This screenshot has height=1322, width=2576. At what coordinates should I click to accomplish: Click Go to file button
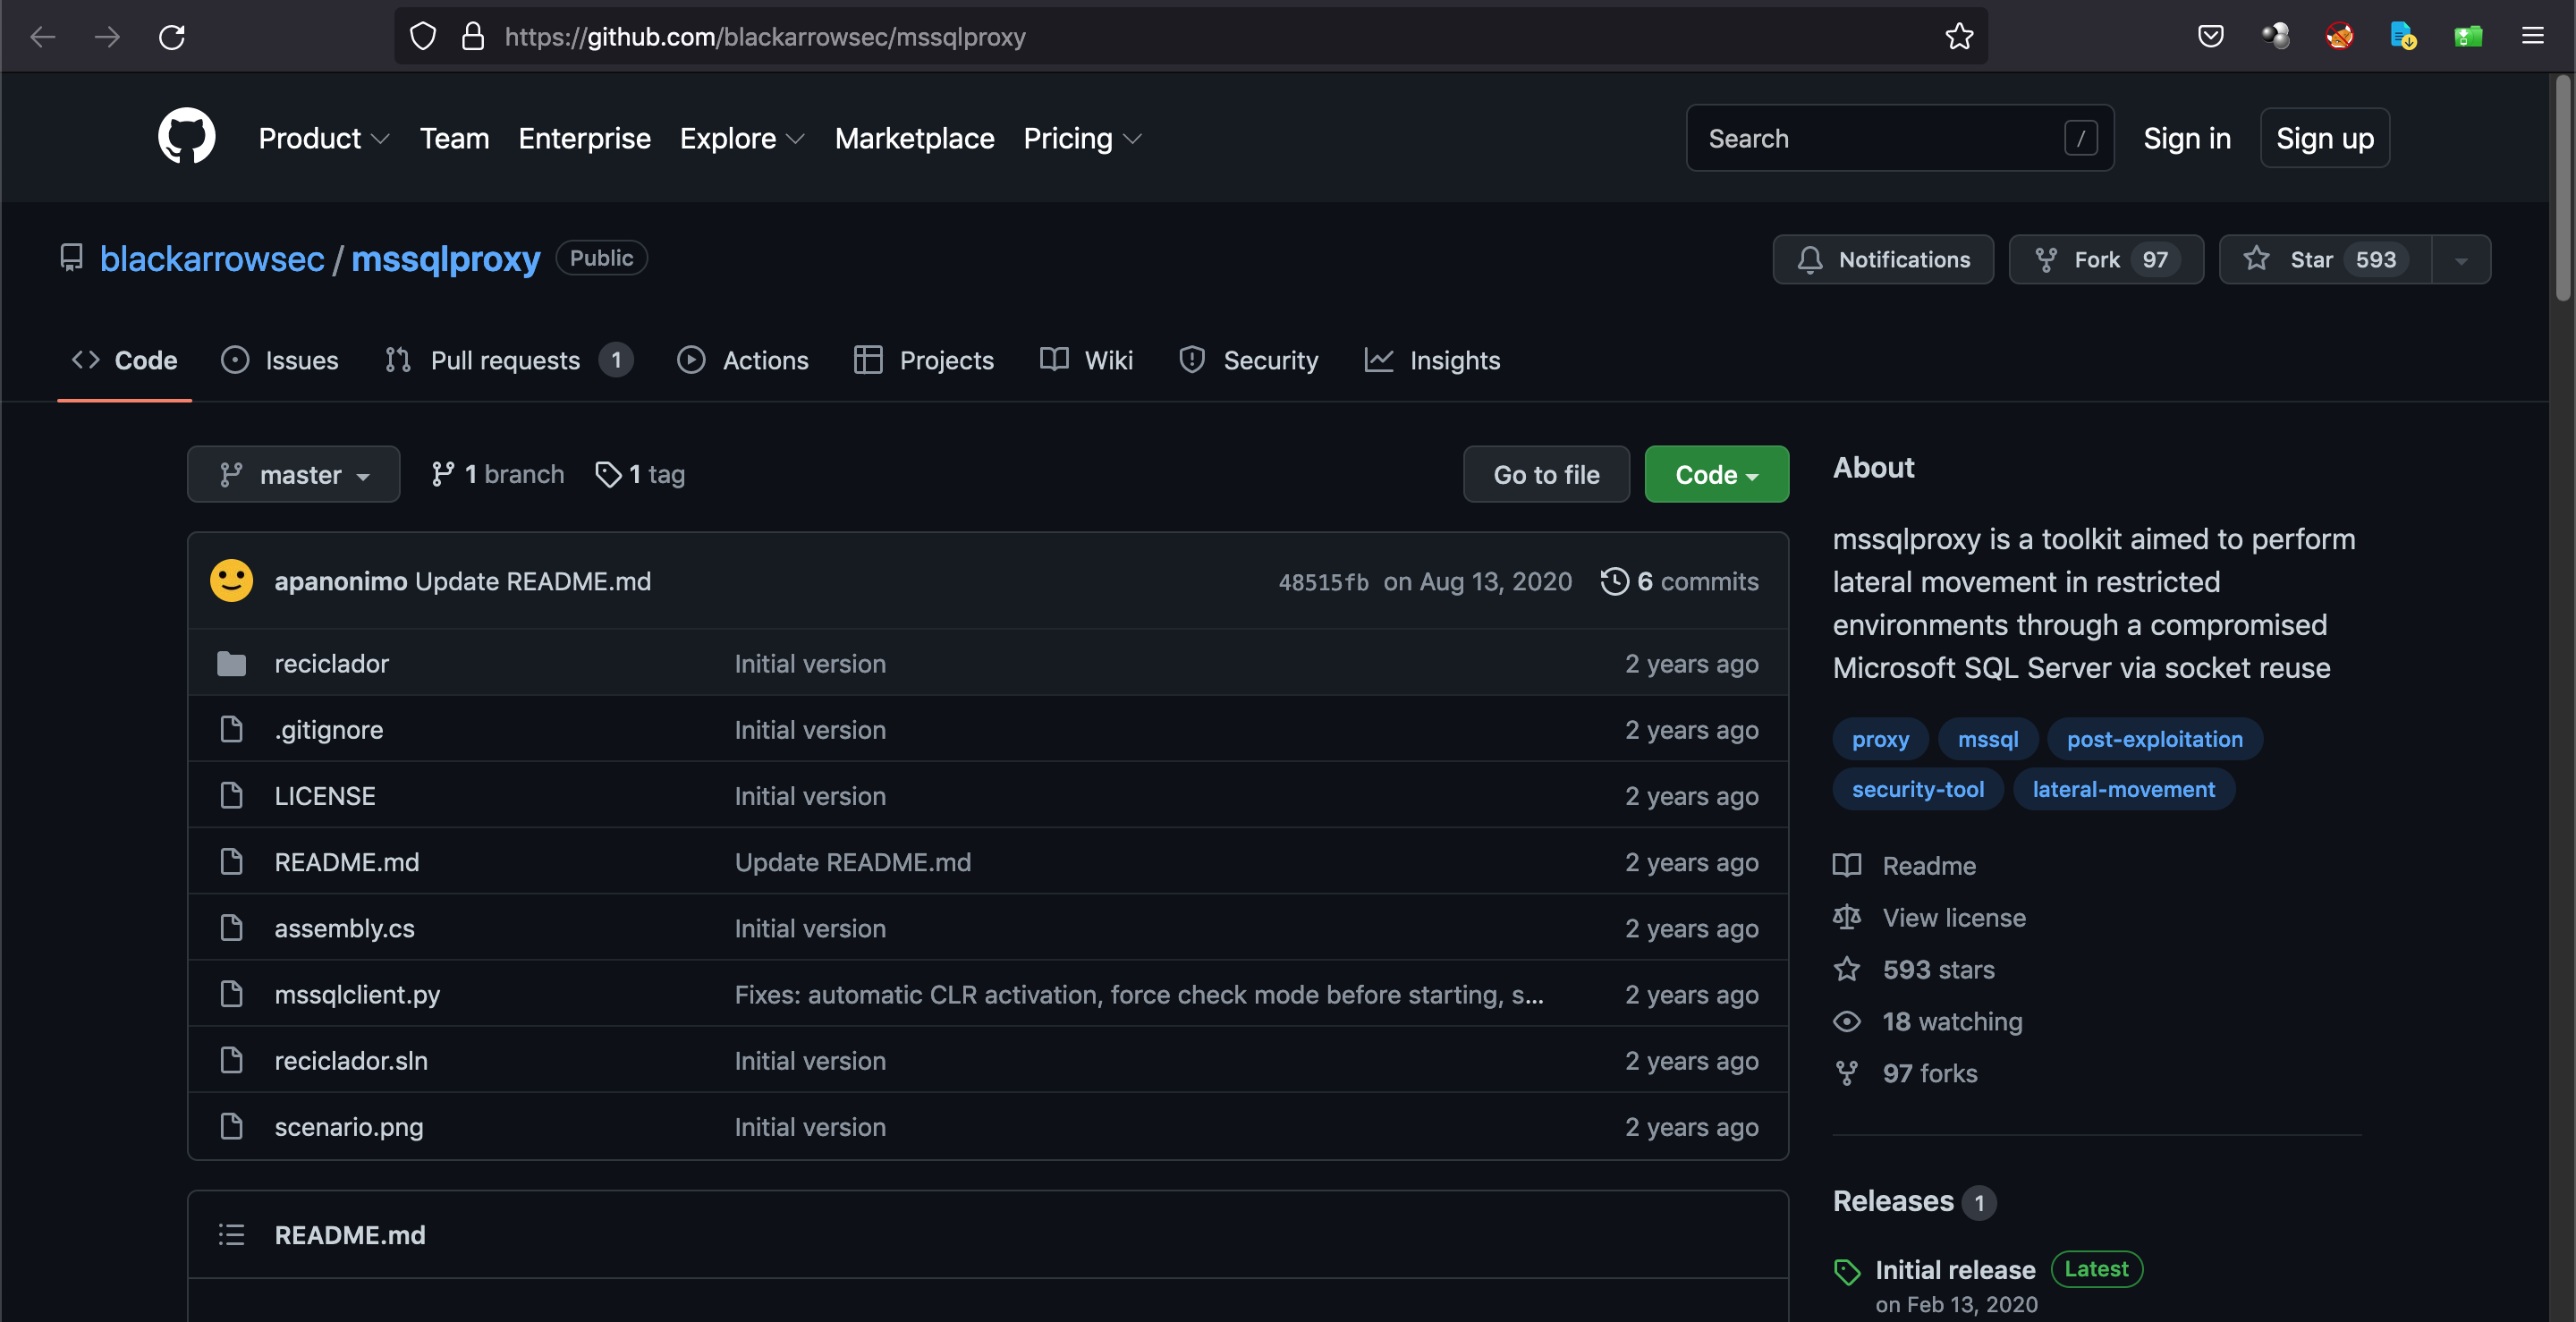point(1546,474)
